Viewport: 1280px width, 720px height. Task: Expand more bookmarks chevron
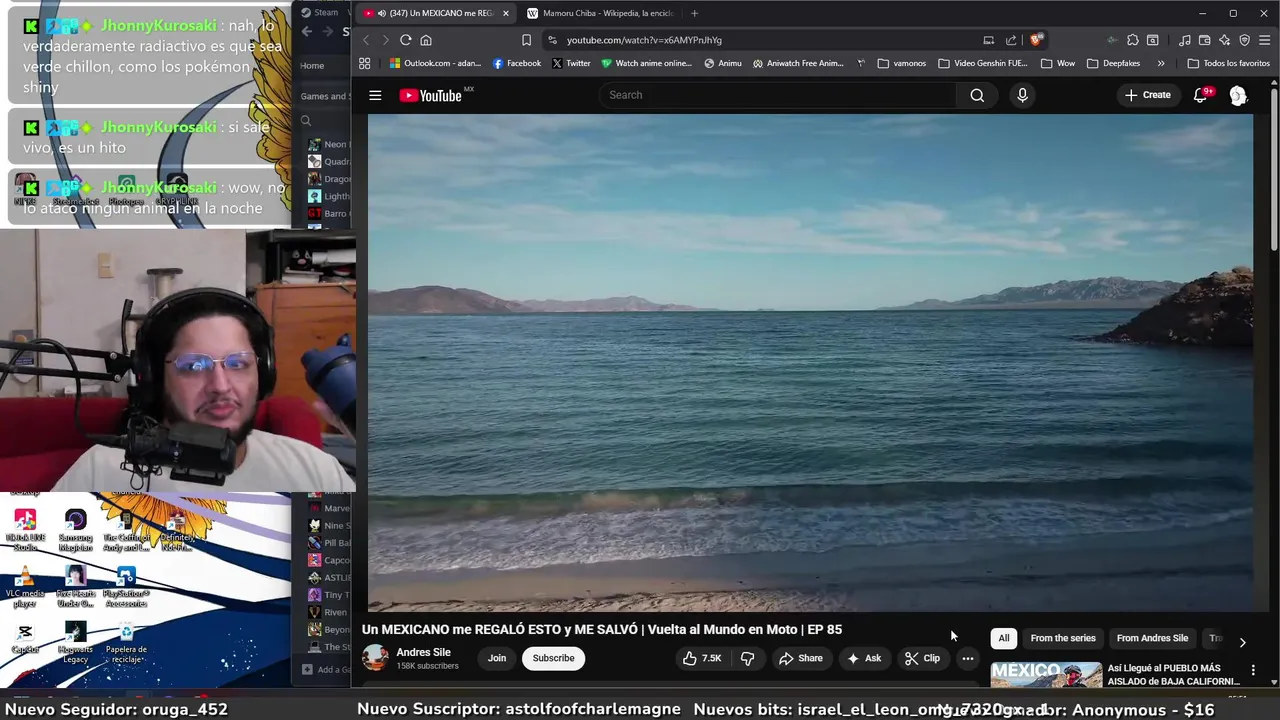click(1160, 63)
